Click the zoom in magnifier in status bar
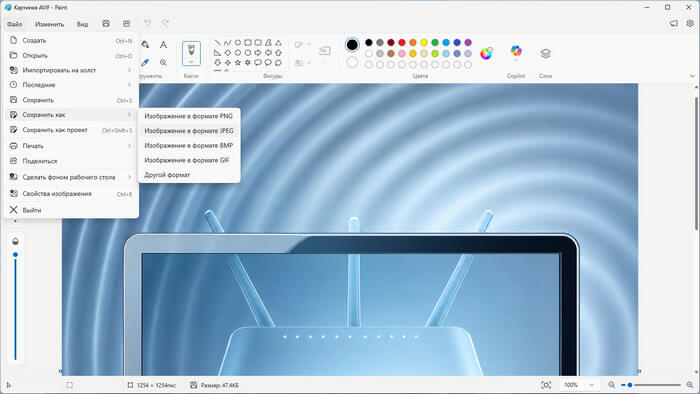This screenshot has height=394, width=700. coord(690,385)
